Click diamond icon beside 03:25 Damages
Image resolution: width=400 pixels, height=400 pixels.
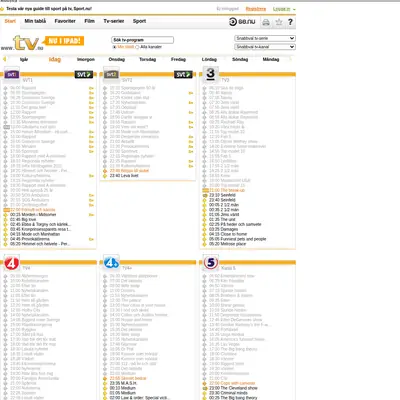click(205, 229)
